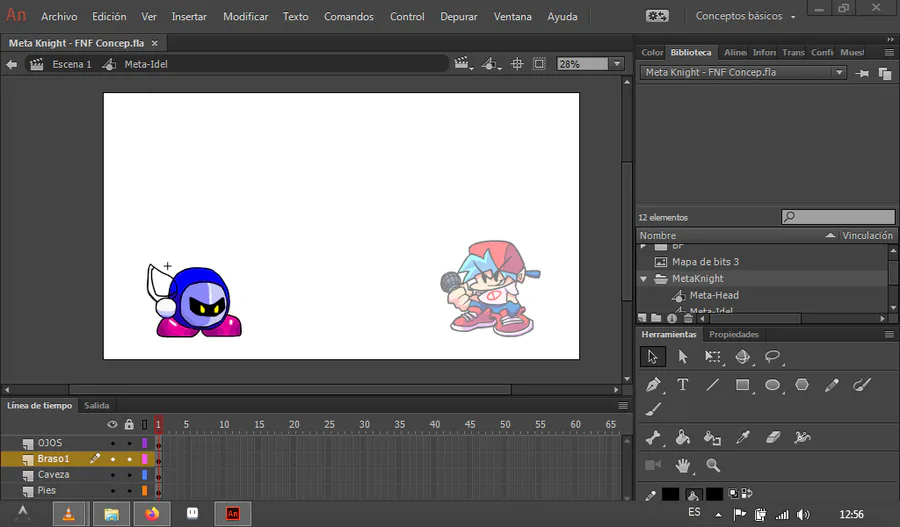Open the Comandos menu
The height and width of the screenshot is (527, 900).
[348, 17]
